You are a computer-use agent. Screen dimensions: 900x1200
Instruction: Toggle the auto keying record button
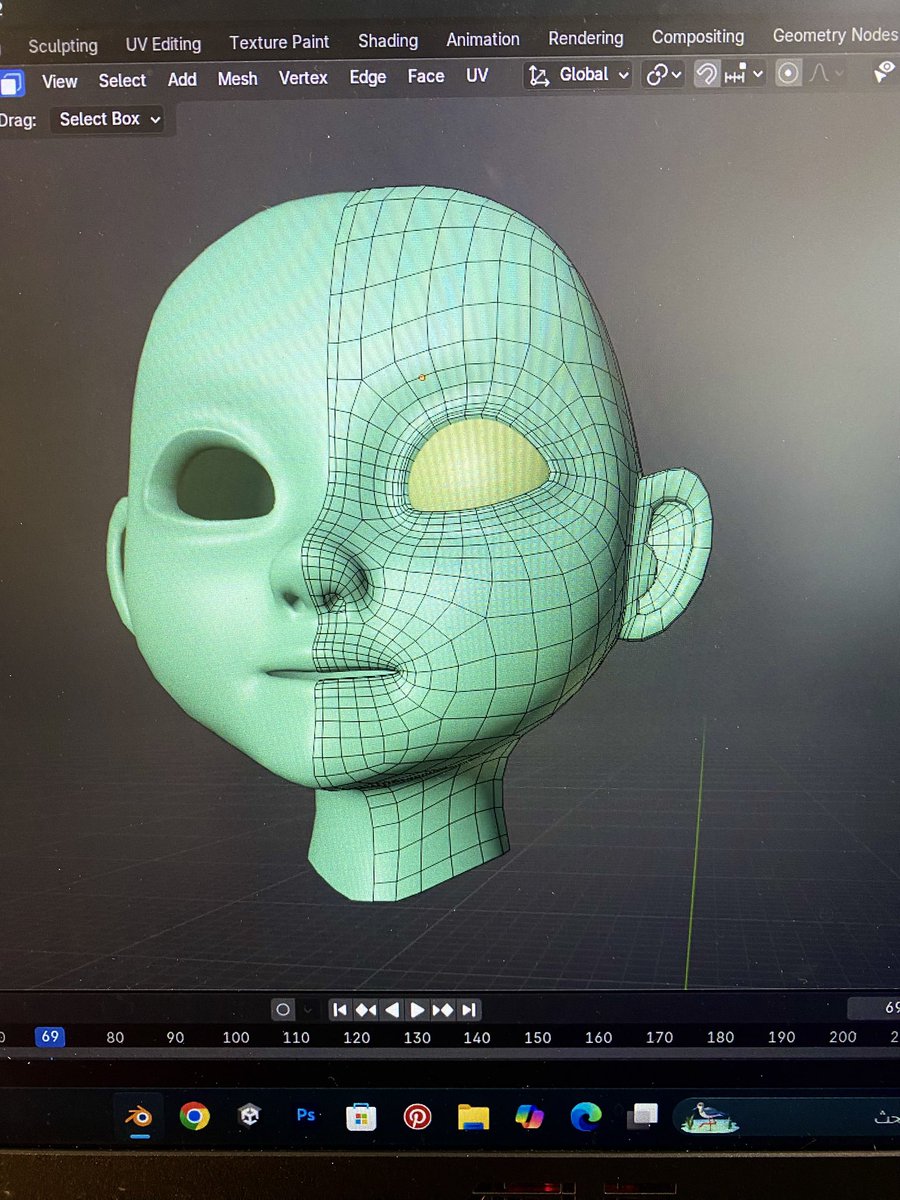[x=283, y=1010]
